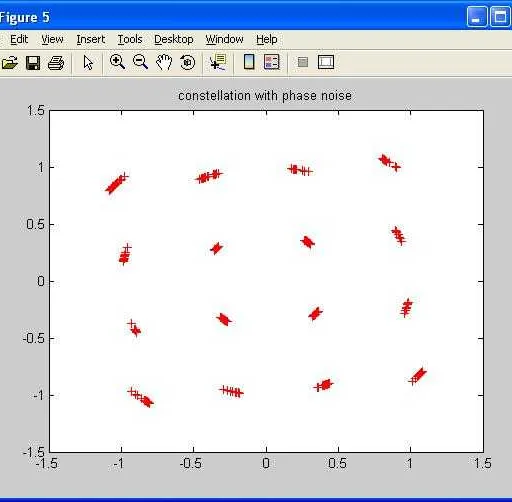Open the Help menu
Image resolution: width=512 pixels, height=502 pixels.
click(x=267, y=39)
